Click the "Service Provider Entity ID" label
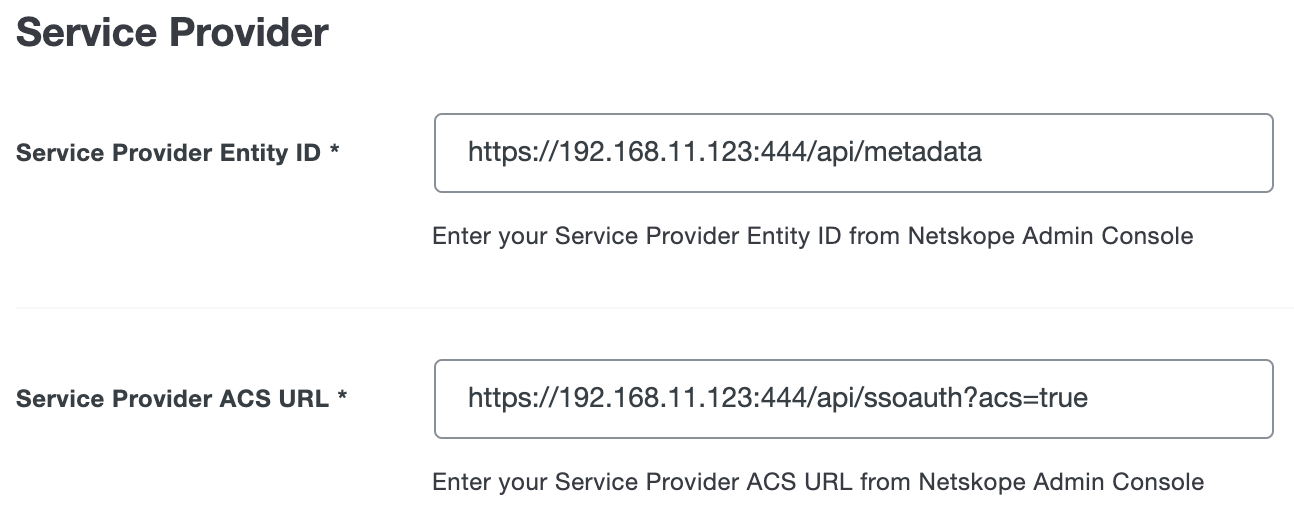Image resolution: width=1294 pixels, height=514 pixels. tap(169, 153)
